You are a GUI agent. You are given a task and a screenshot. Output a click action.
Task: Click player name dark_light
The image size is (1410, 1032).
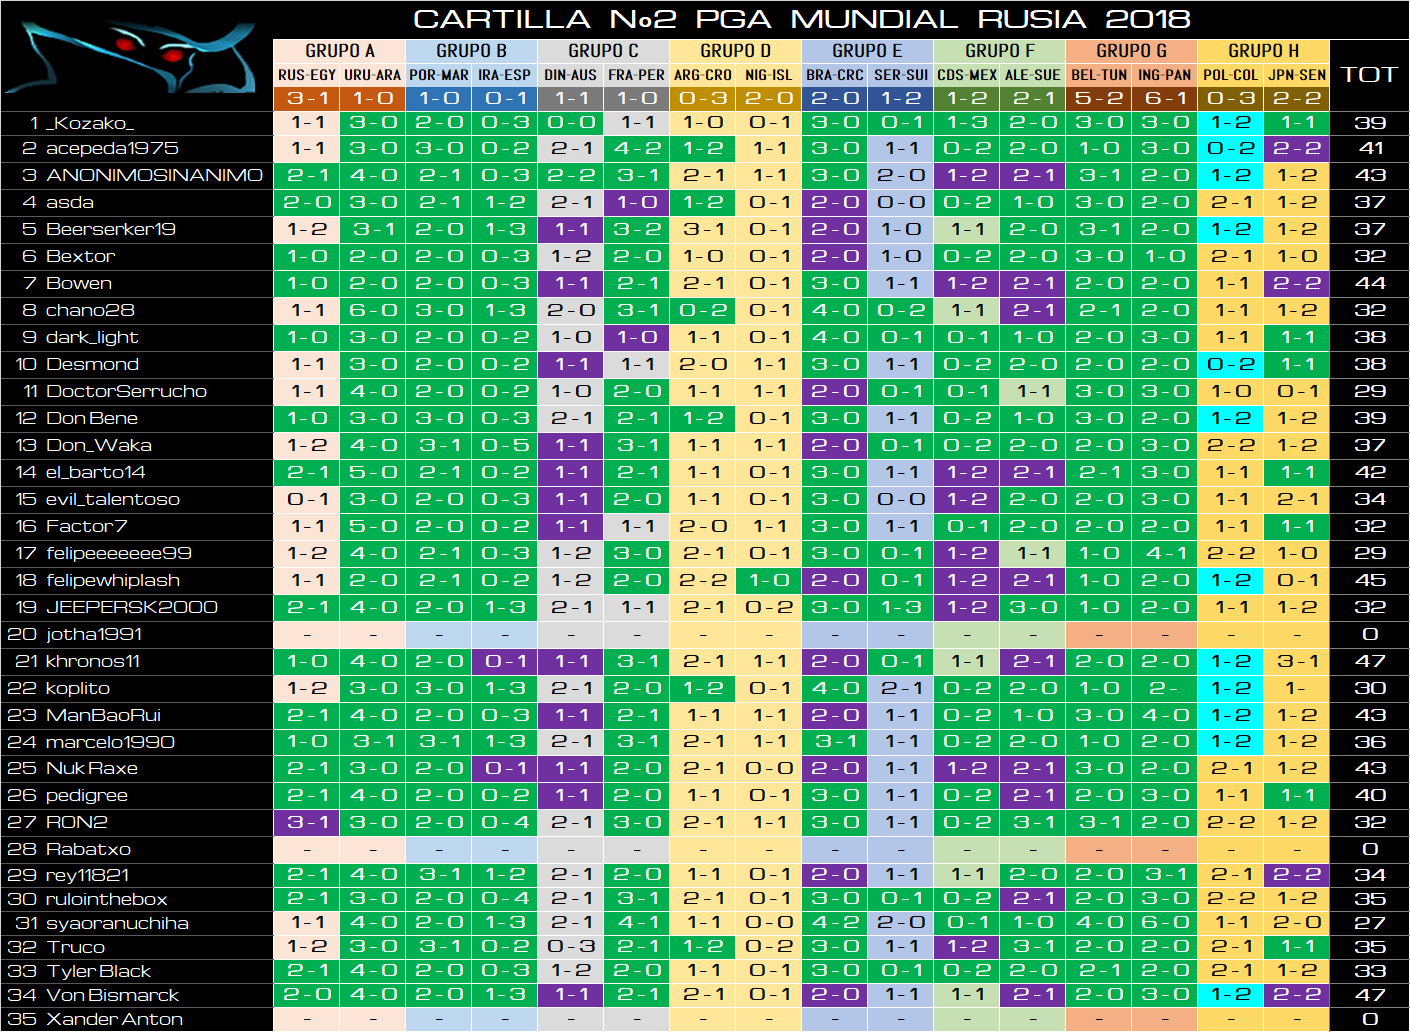pyautogui.click(x=92, y=337)
